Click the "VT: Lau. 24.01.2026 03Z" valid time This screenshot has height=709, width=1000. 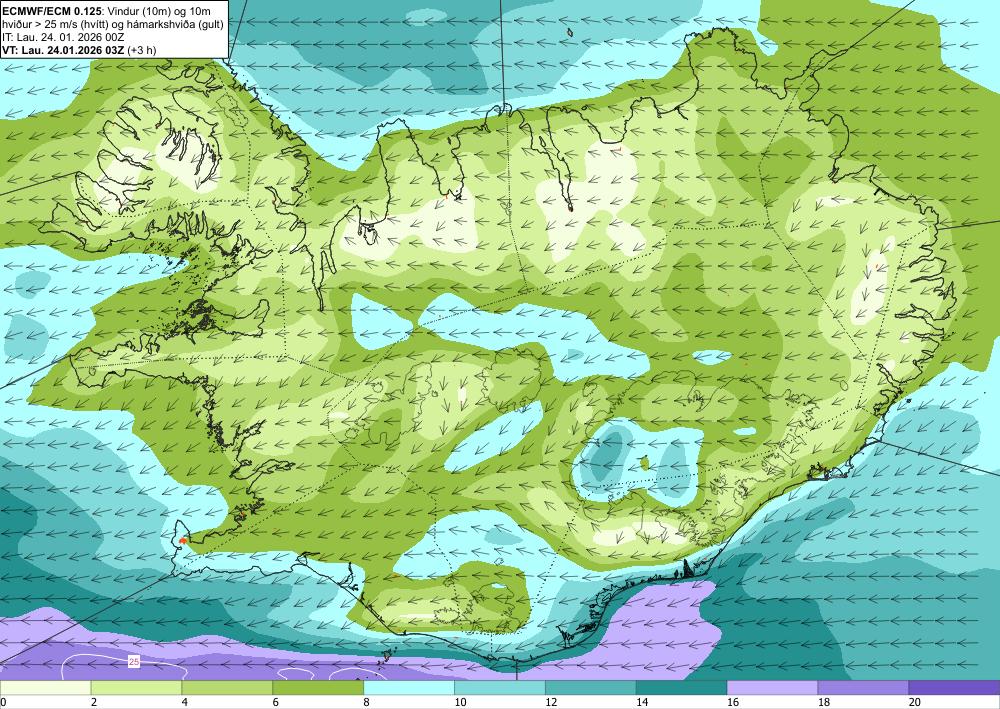tap(63, 50)
